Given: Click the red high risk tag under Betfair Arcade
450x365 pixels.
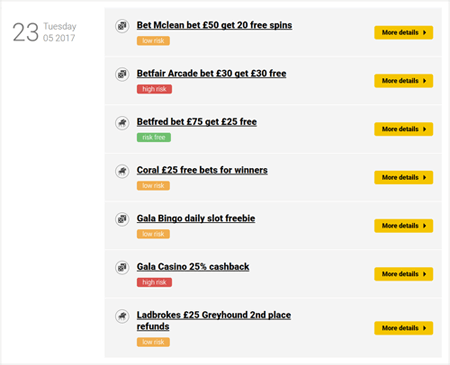Looking at the screenshot, I should (x=154, y=89).
